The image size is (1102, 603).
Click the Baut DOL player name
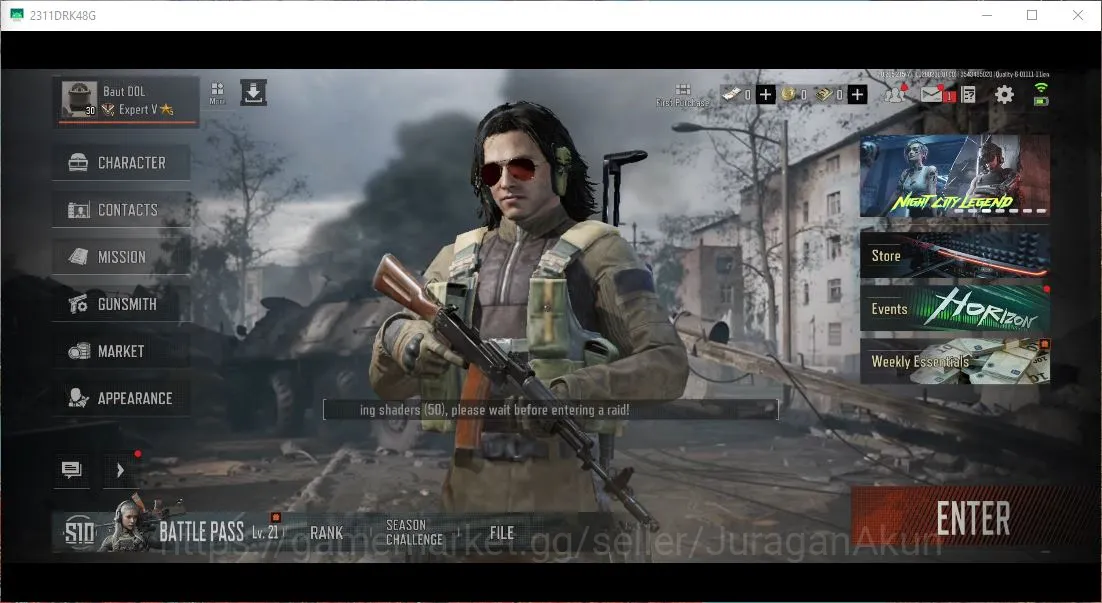pyautogui.click(x=124, y=91)
